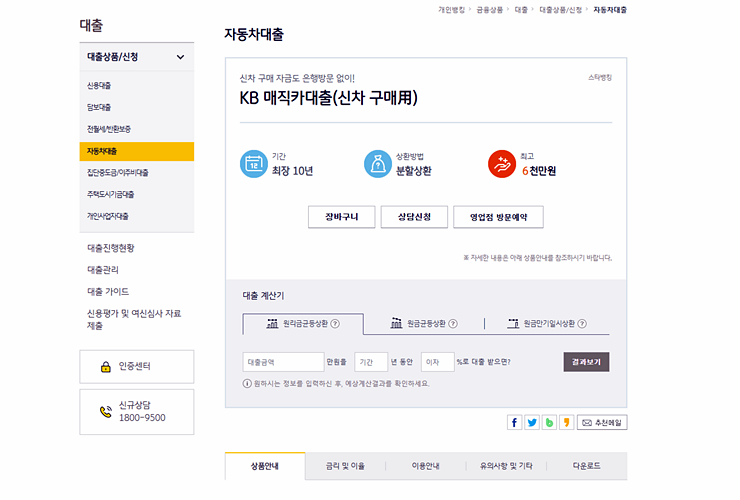
Task: Click the 최장 10년 text
Action: (293, 171)
